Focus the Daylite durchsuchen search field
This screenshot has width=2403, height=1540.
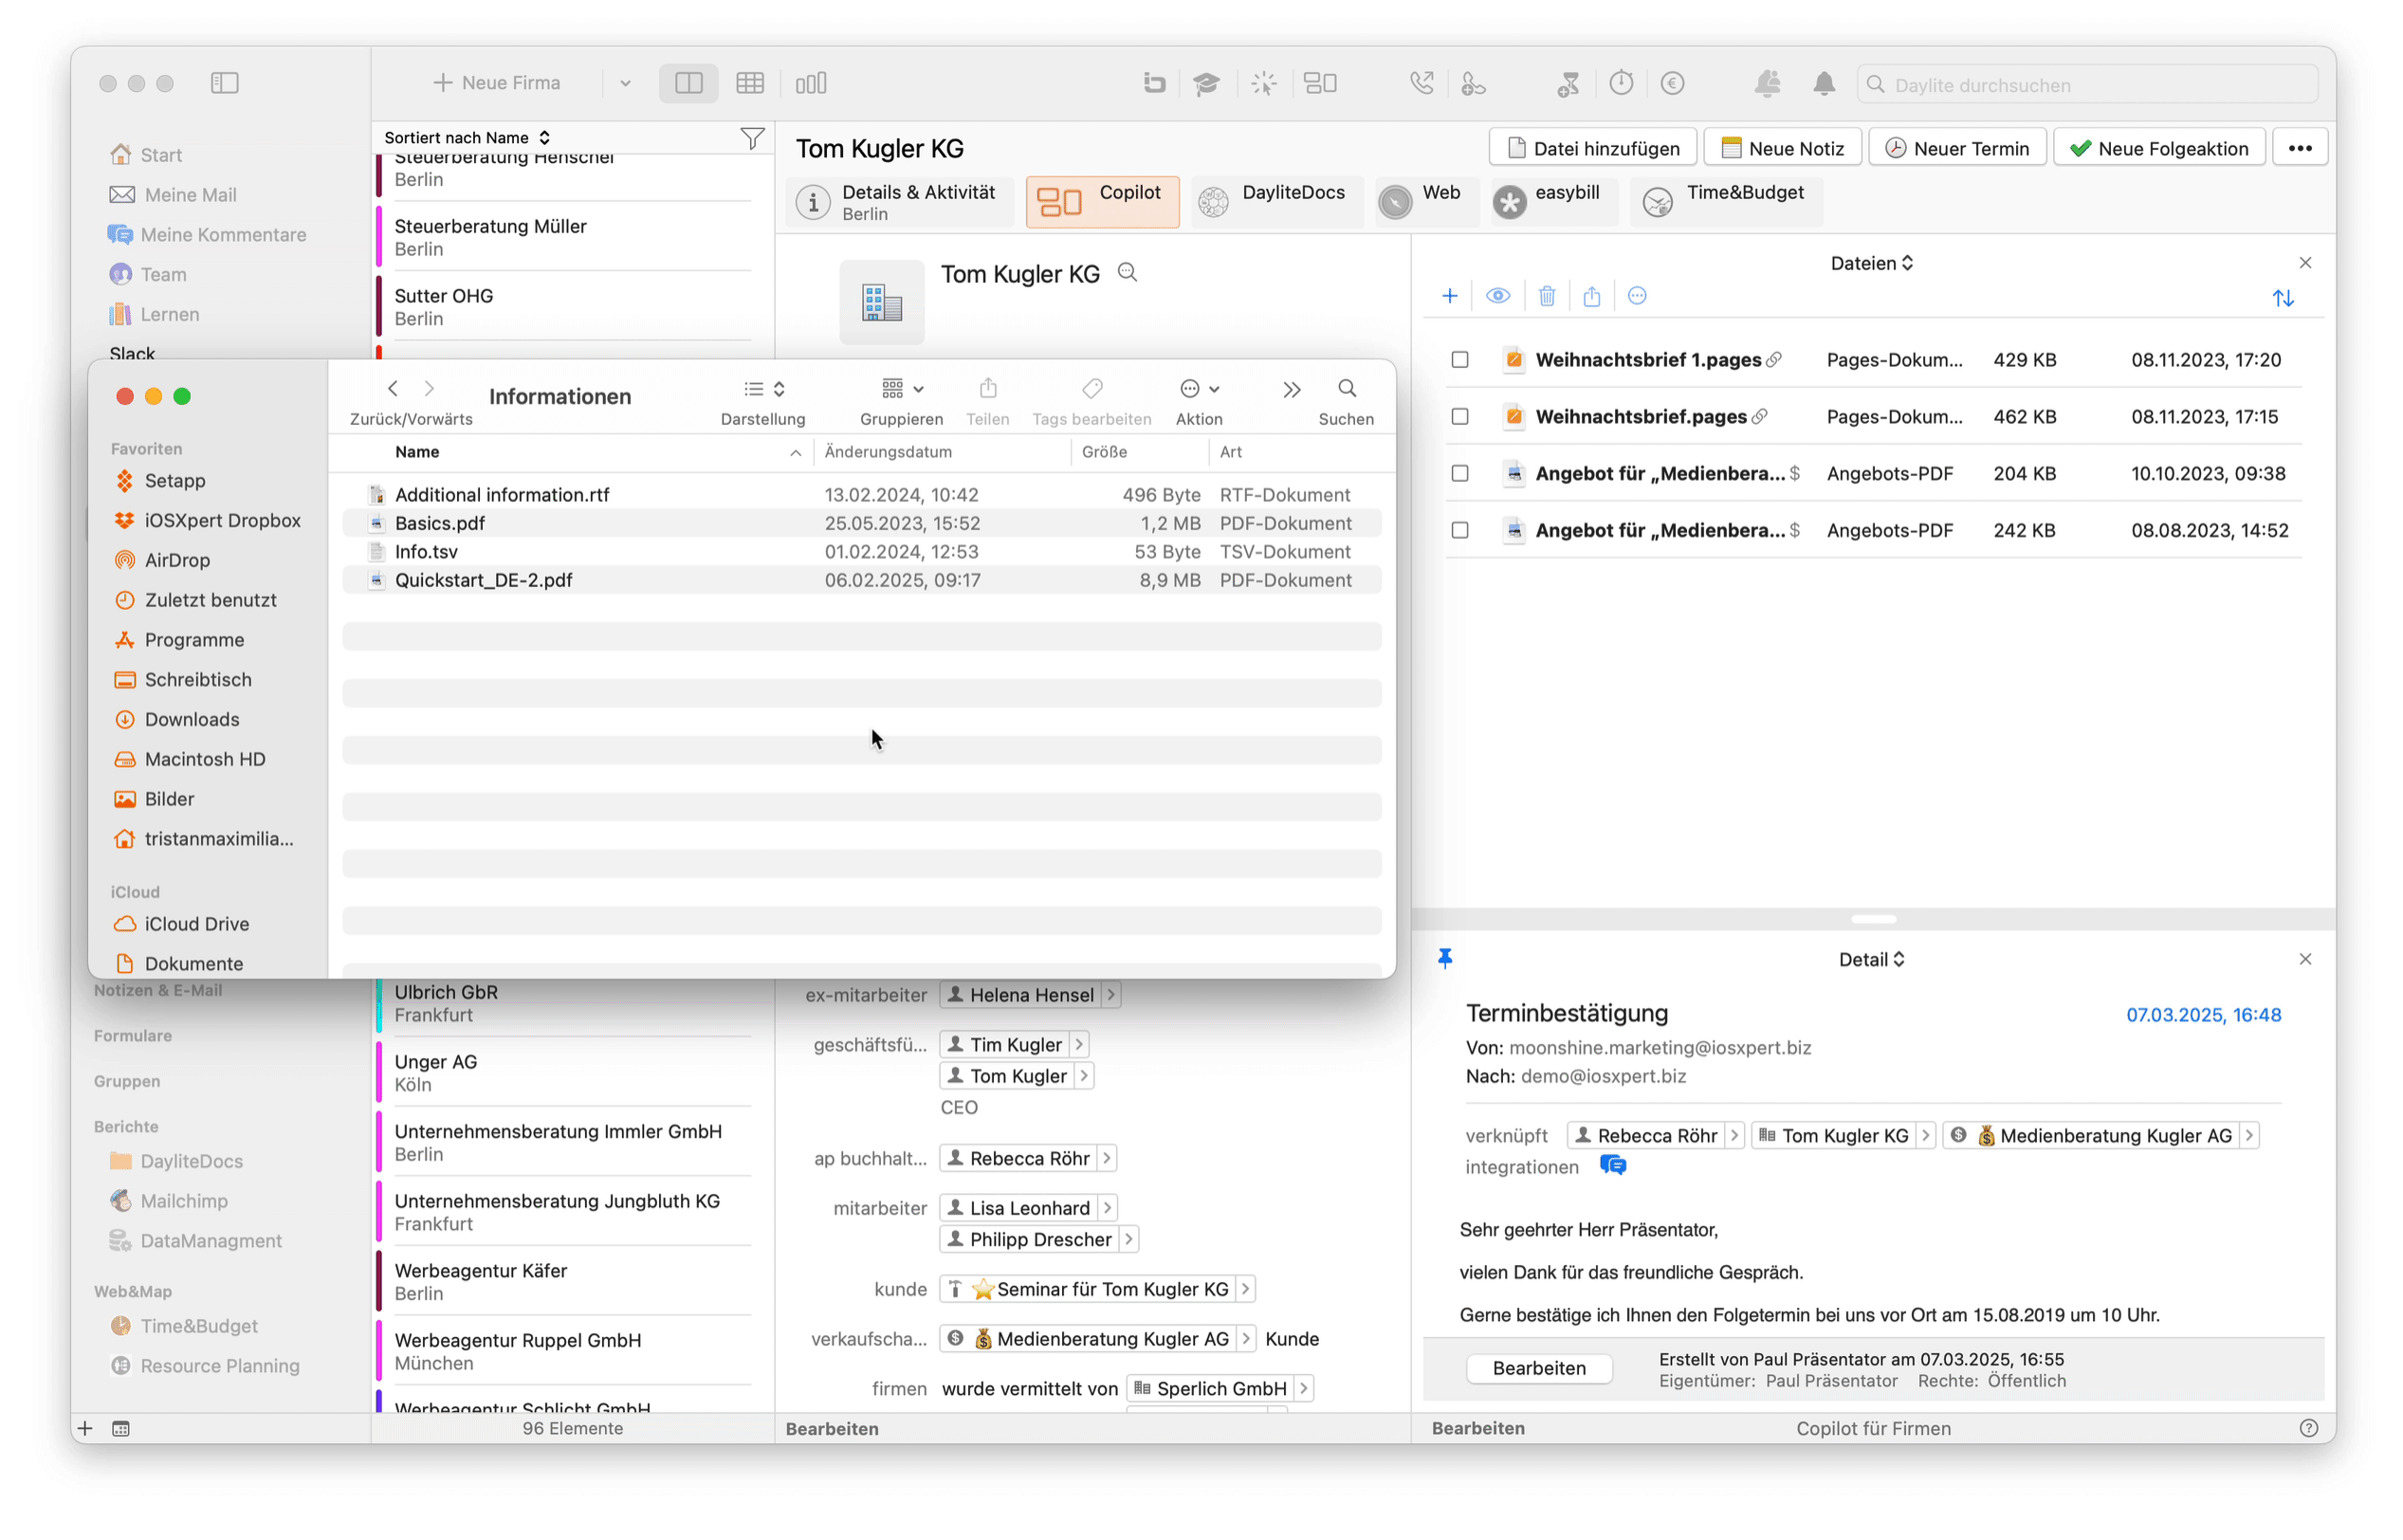(2087, 84)
